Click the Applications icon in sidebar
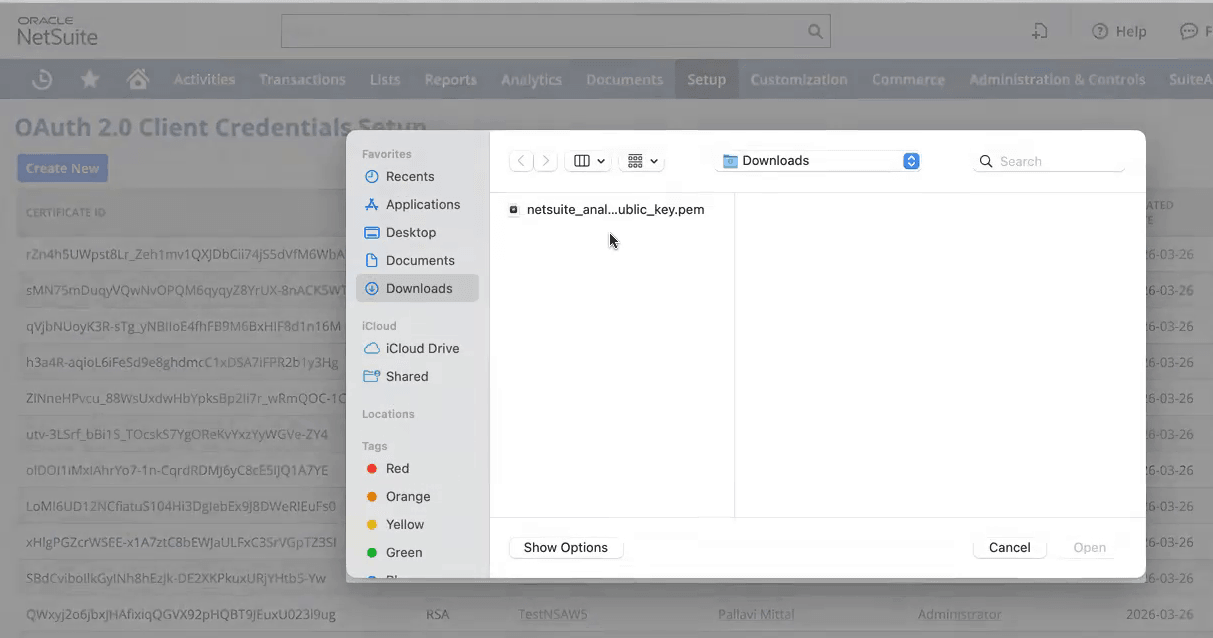This screenshot has width=1213, height=638. pyautogui.click(x=372, y=204)
